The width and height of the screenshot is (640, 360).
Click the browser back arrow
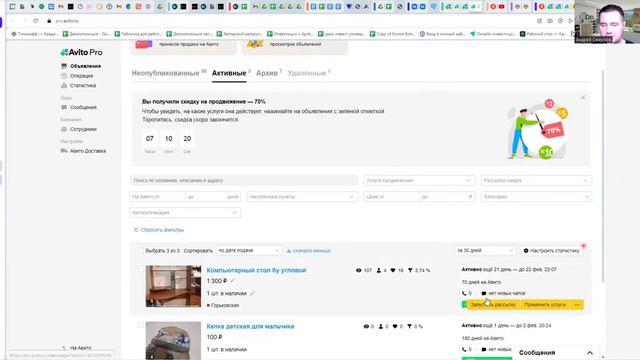(x=12, y=21)
